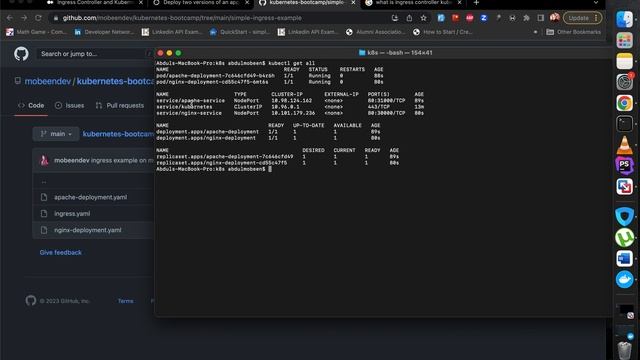The width and height of the screenshot is (640, 360).
Task: Click the GitHub logo home icon
Action: (21, 53)
